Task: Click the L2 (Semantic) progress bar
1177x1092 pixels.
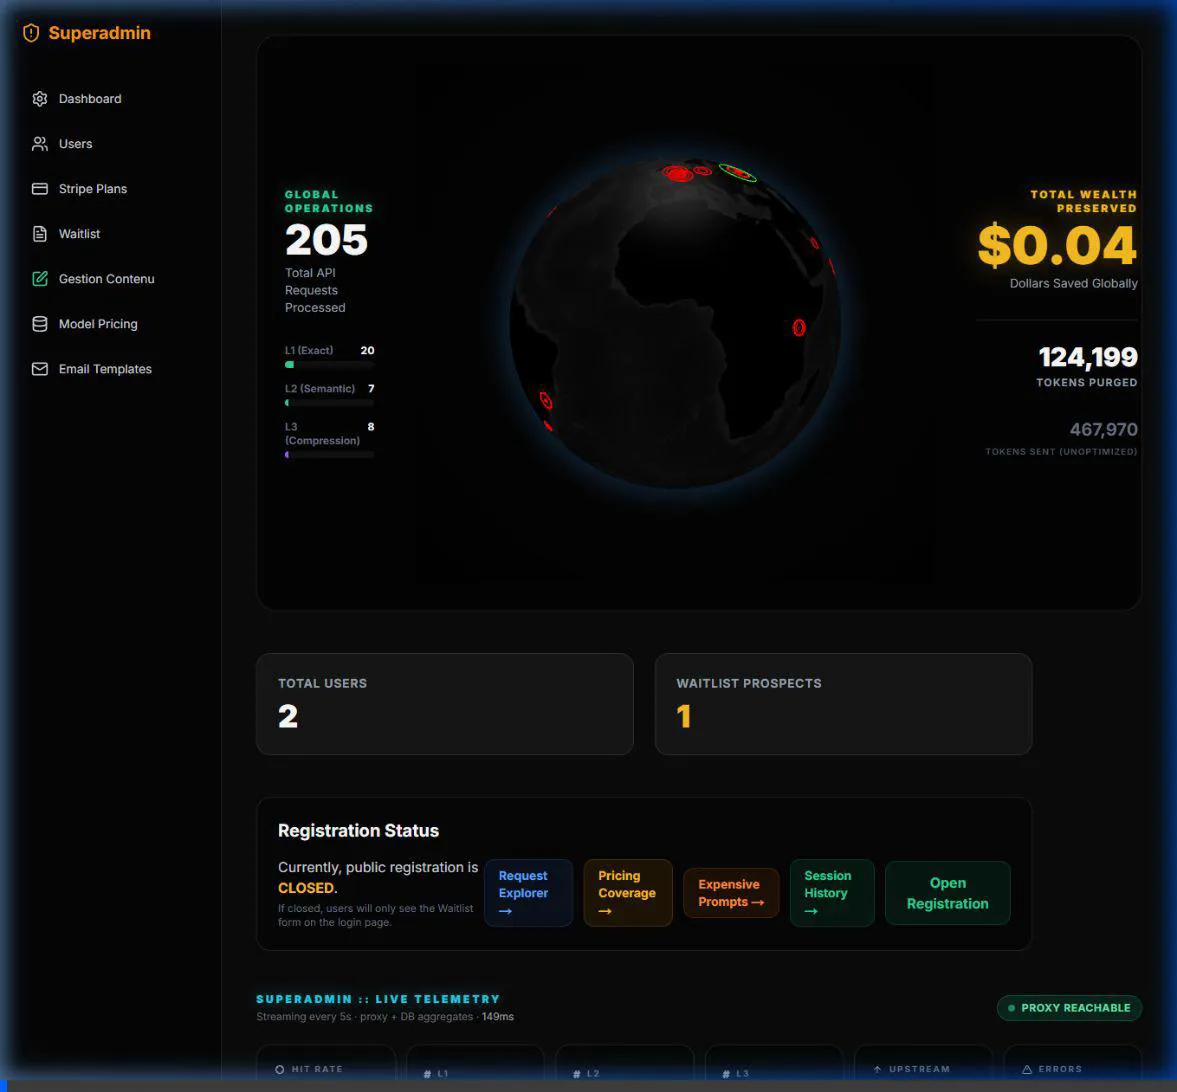Action: pos(330,403)
